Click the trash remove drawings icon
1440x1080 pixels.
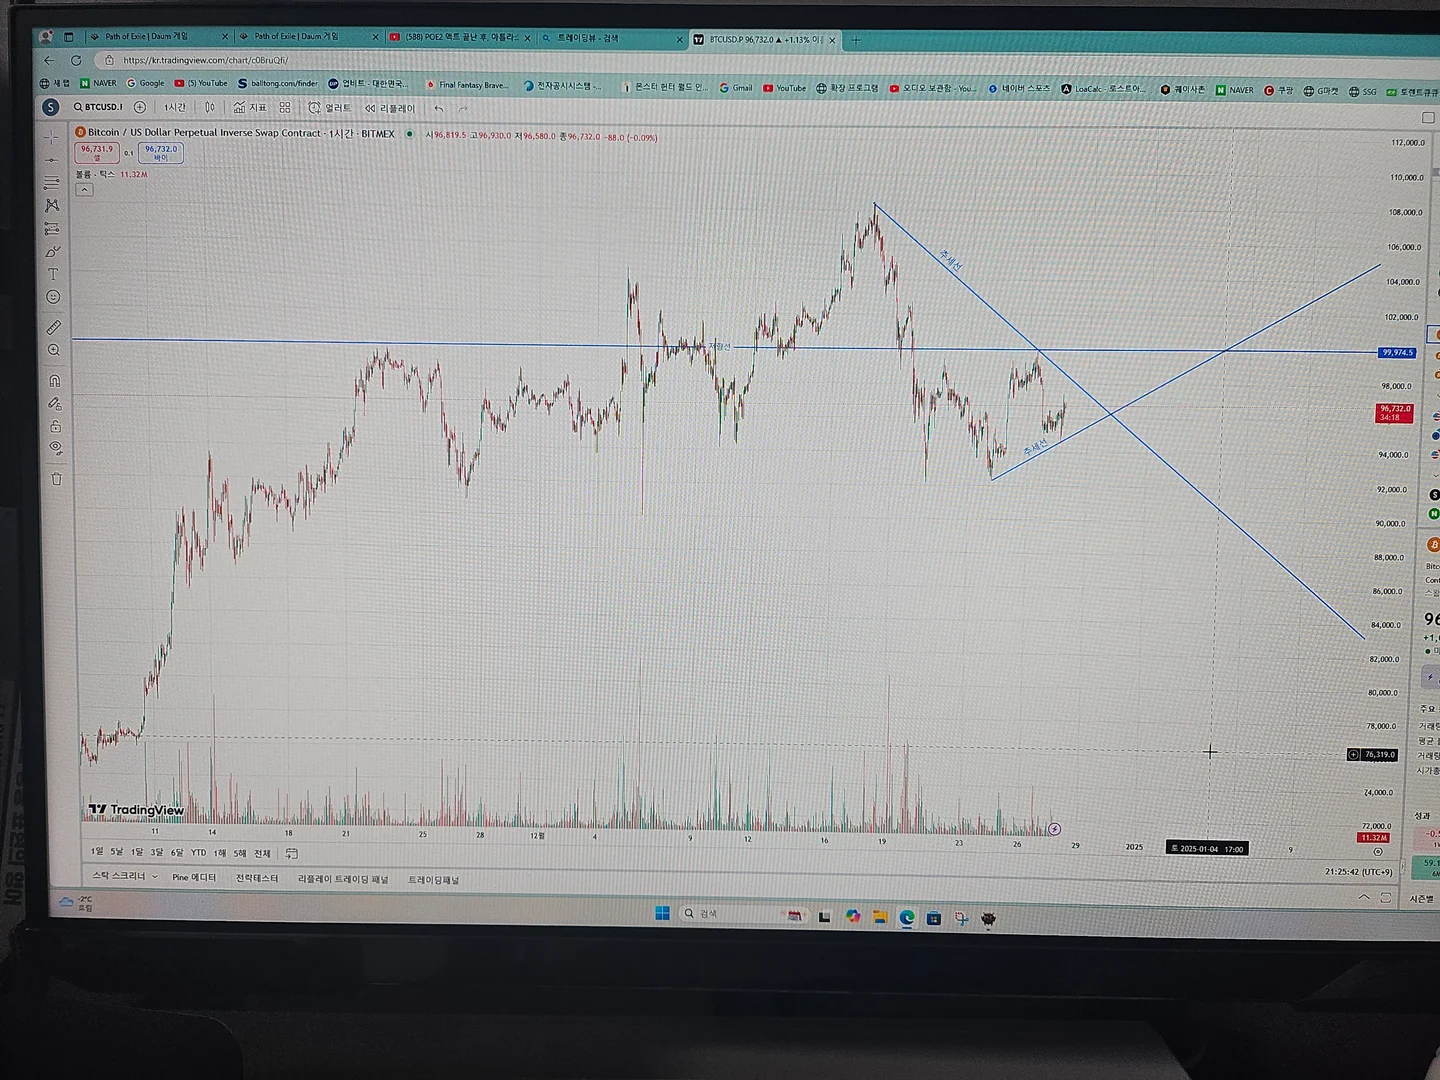pyautogui.click(x=56, y=479)
